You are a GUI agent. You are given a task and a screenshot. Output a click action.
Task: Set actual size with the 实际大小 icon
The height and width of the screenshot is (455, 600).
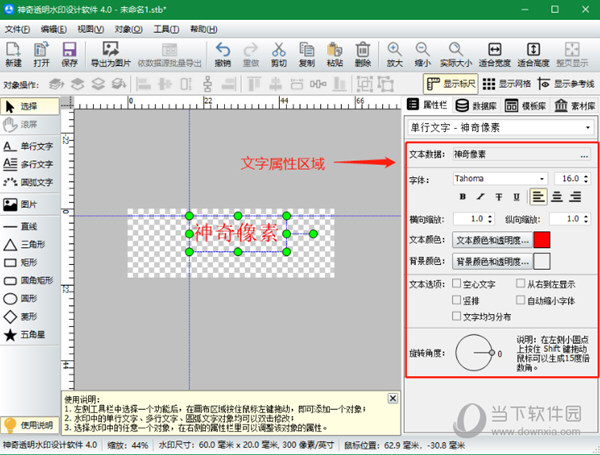(456, 54)
